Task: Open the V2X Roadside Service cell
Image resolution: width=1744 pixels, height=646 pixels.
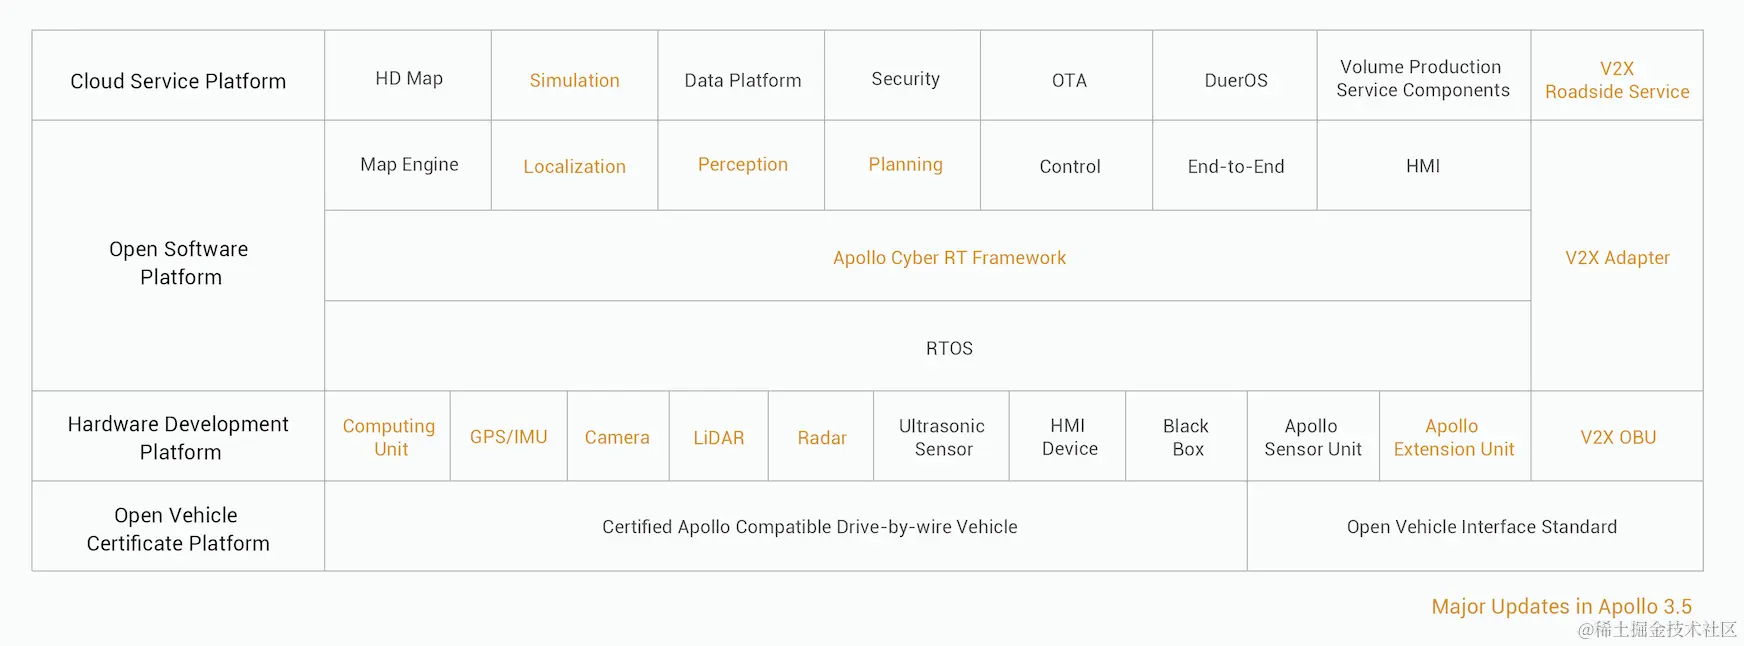Action: coord(1616,80)
